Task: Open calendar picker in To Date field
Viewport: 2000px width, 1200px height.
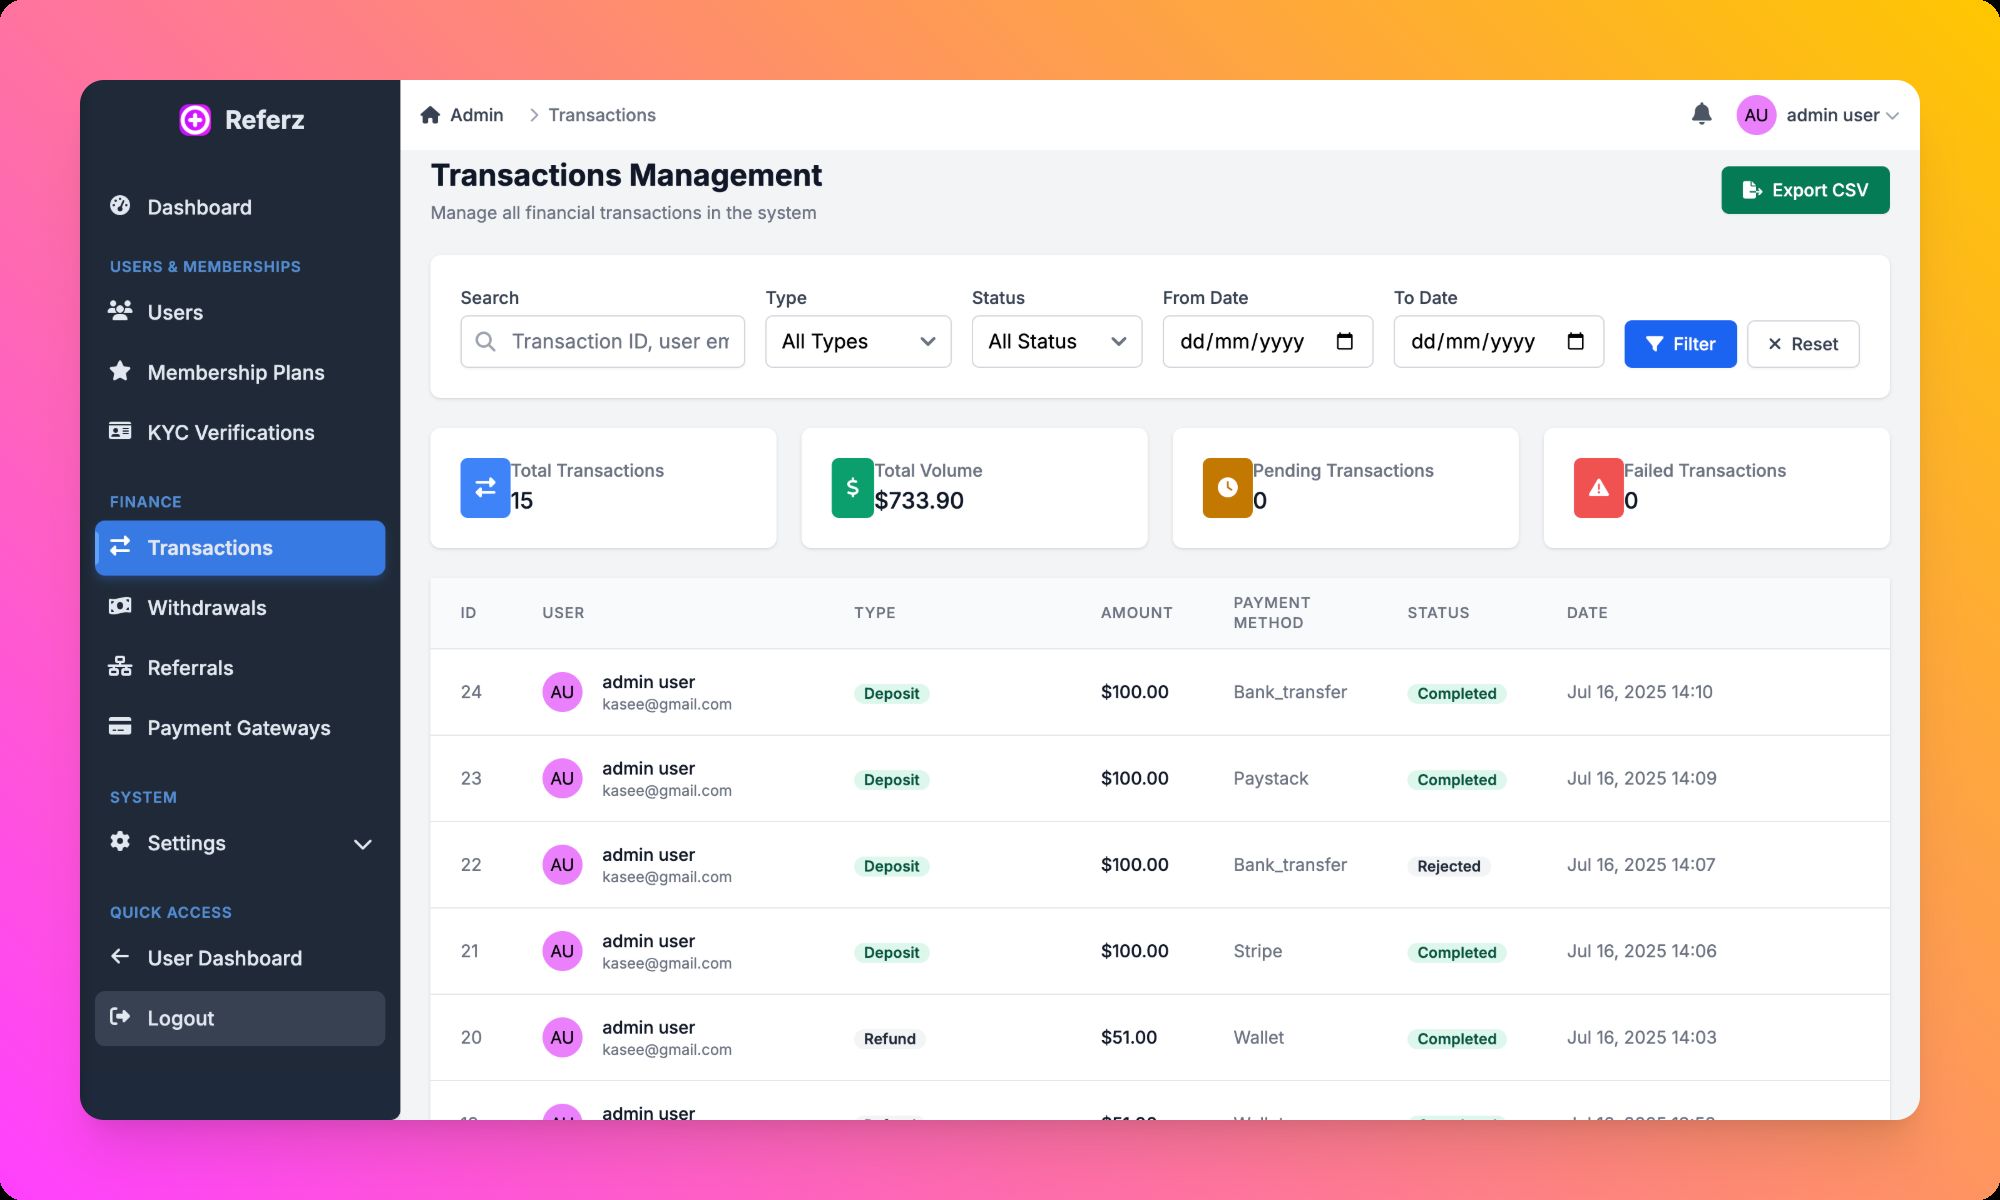Action: (x=1575, y=342)
